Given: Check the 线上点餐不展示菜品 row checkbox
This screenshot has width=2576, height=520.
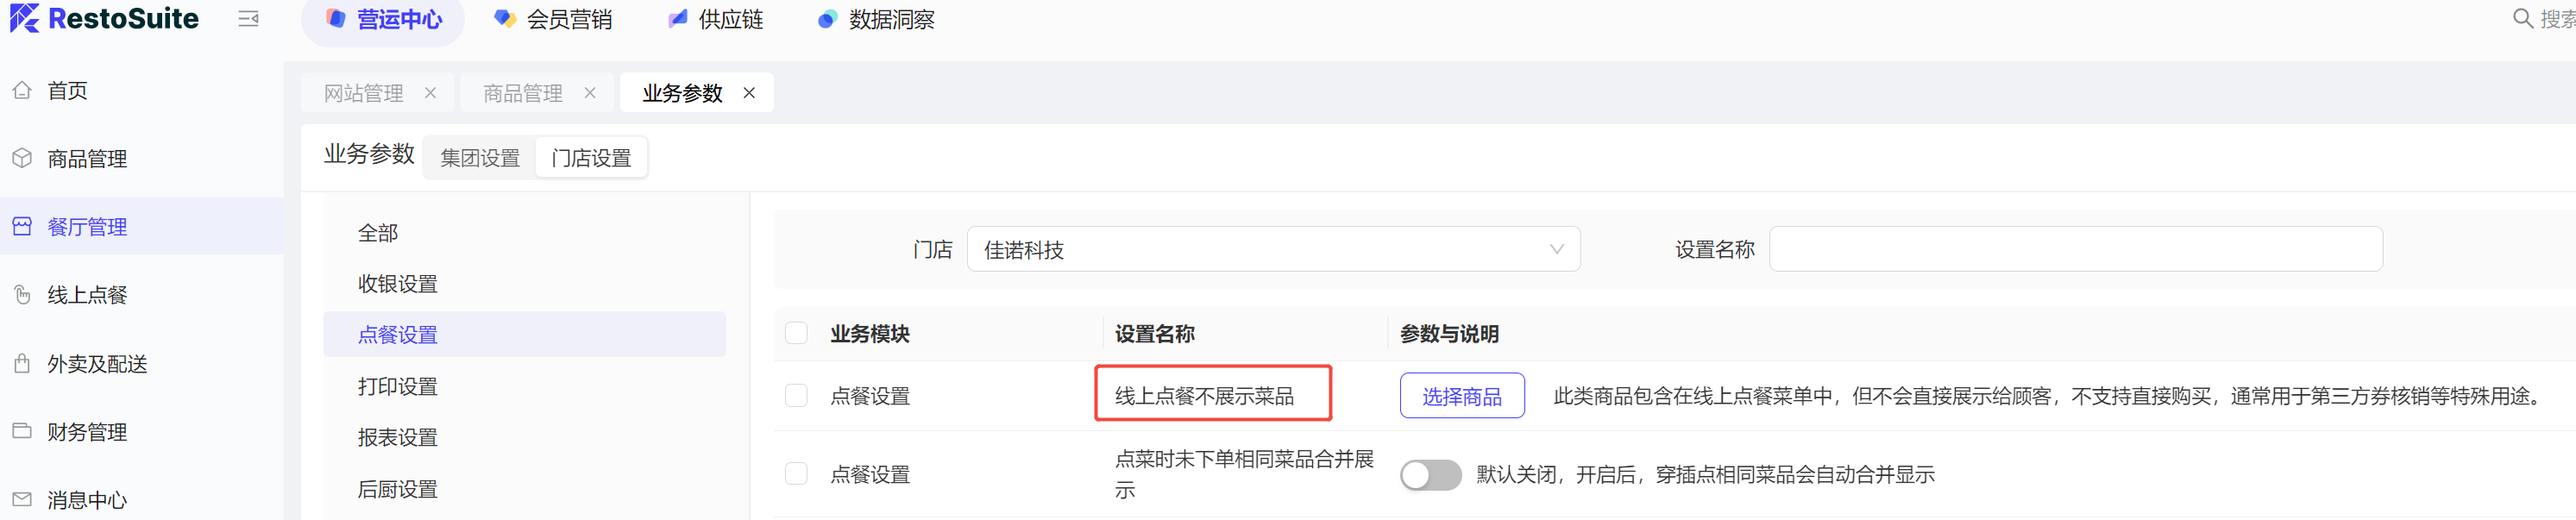Looking at the screenshot, I should 796,396.
